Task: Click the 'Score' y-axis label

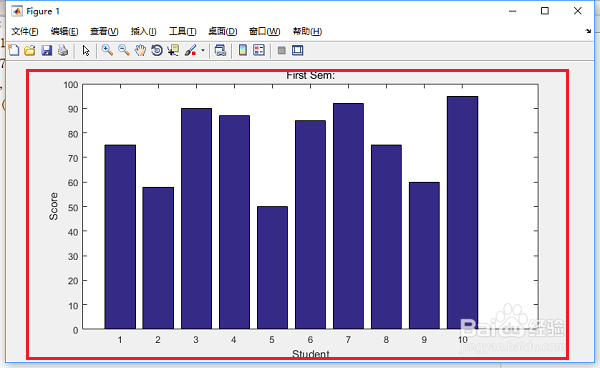Action: [54, 206]
